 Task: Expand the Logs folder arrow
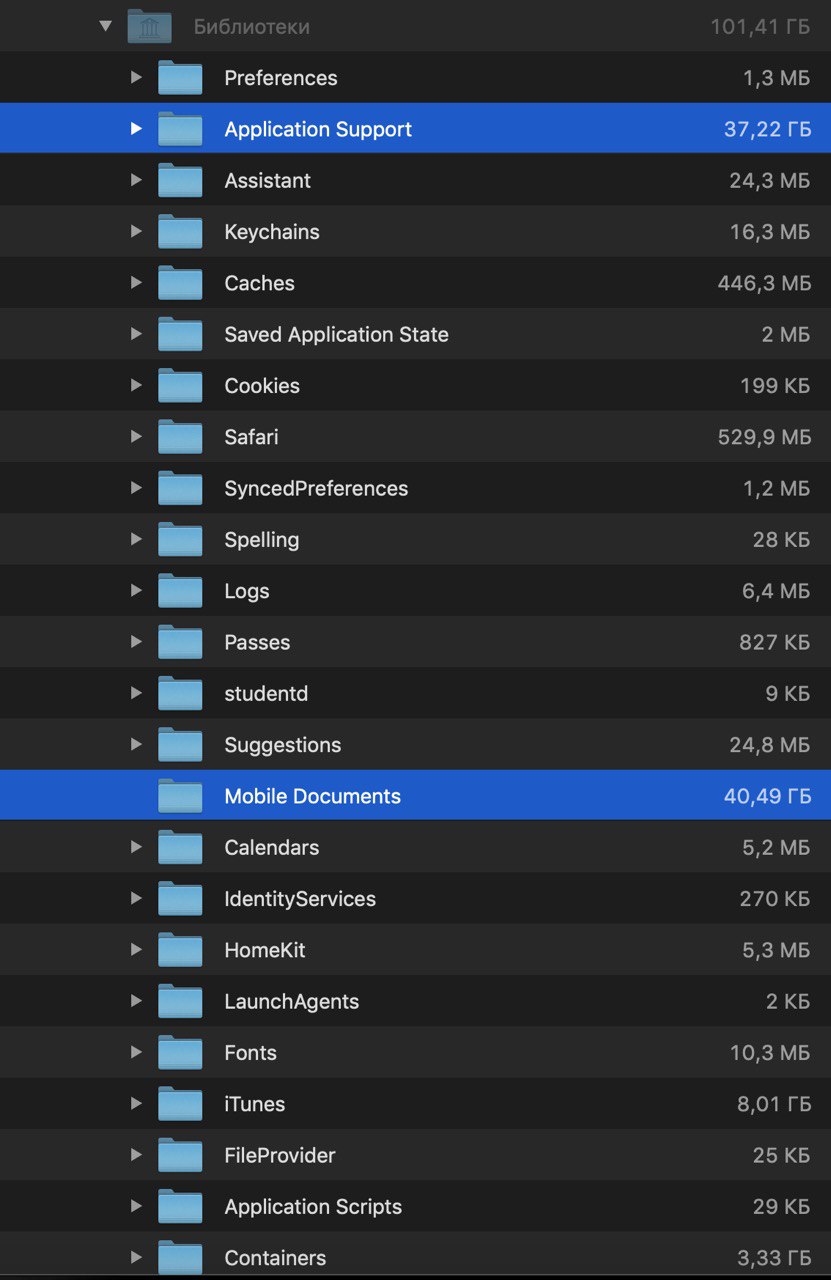point(136,590)
